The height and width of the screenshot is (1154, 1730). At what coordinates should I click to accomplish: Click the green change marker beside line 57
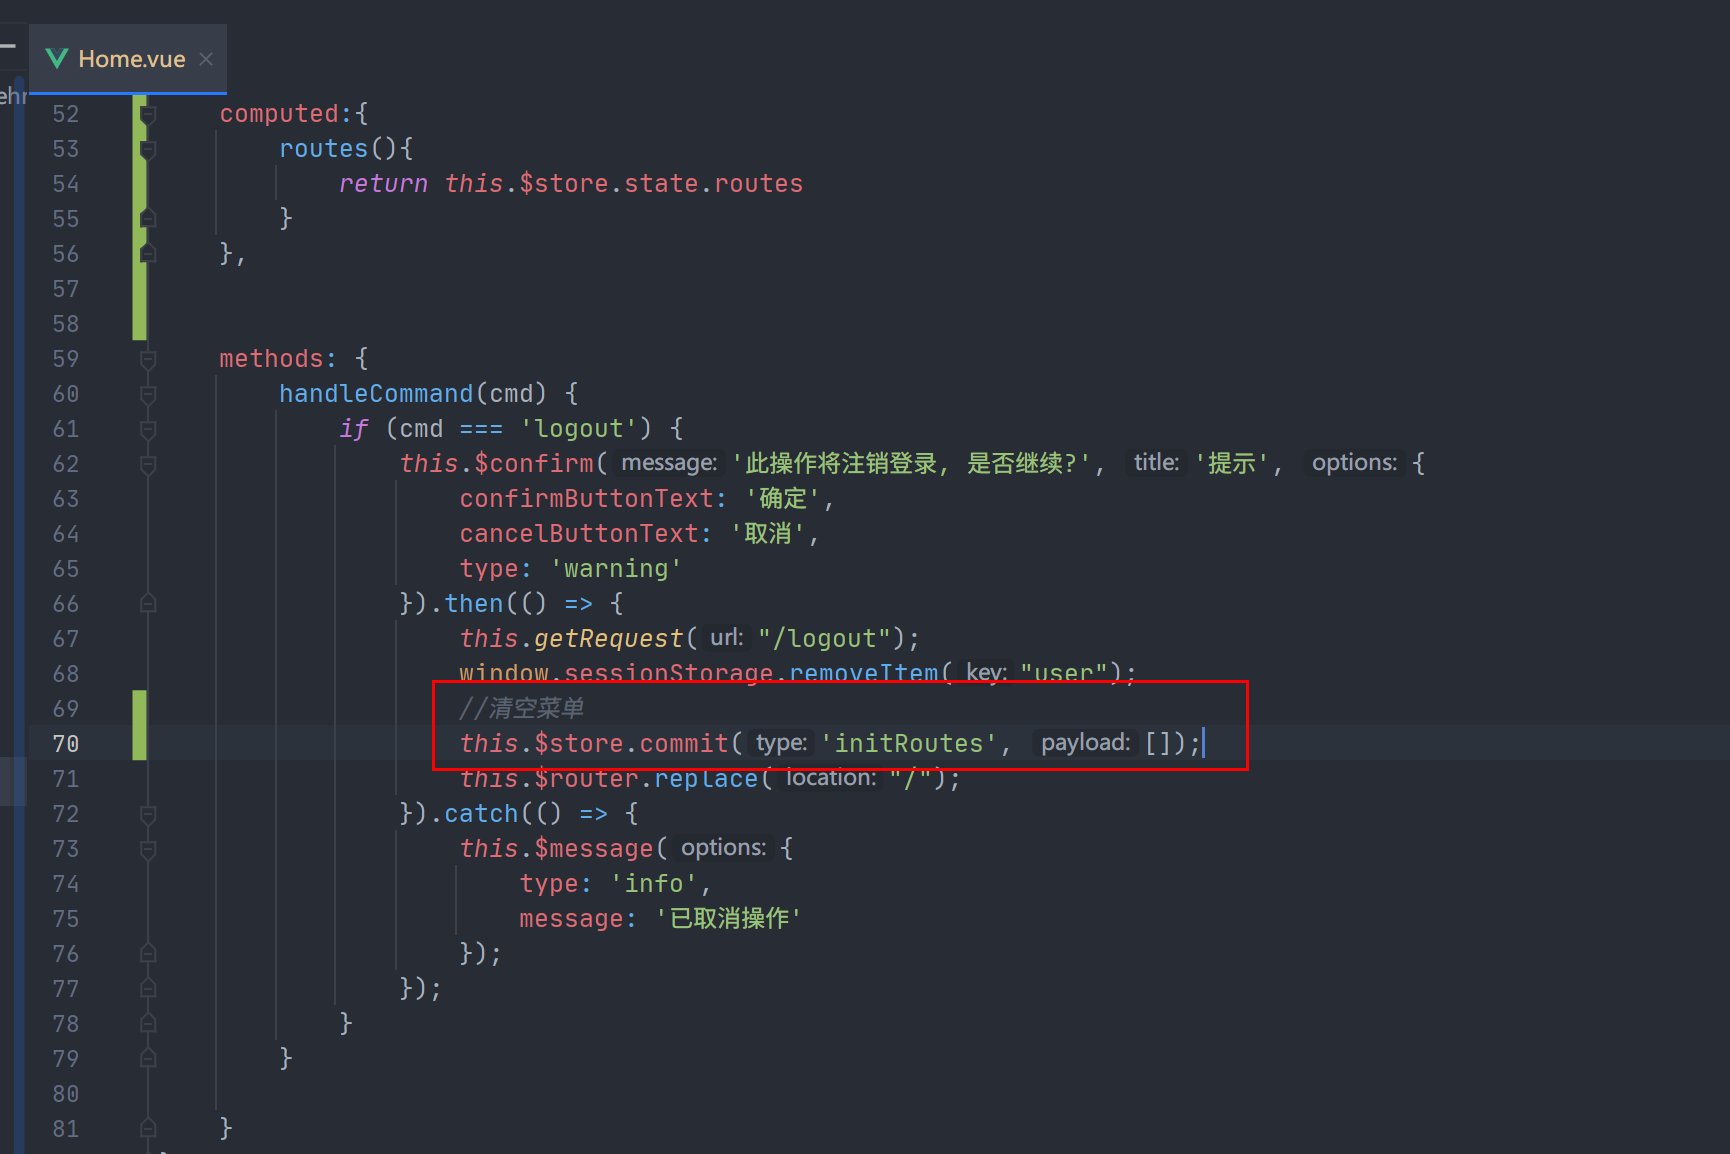point(140,289)
